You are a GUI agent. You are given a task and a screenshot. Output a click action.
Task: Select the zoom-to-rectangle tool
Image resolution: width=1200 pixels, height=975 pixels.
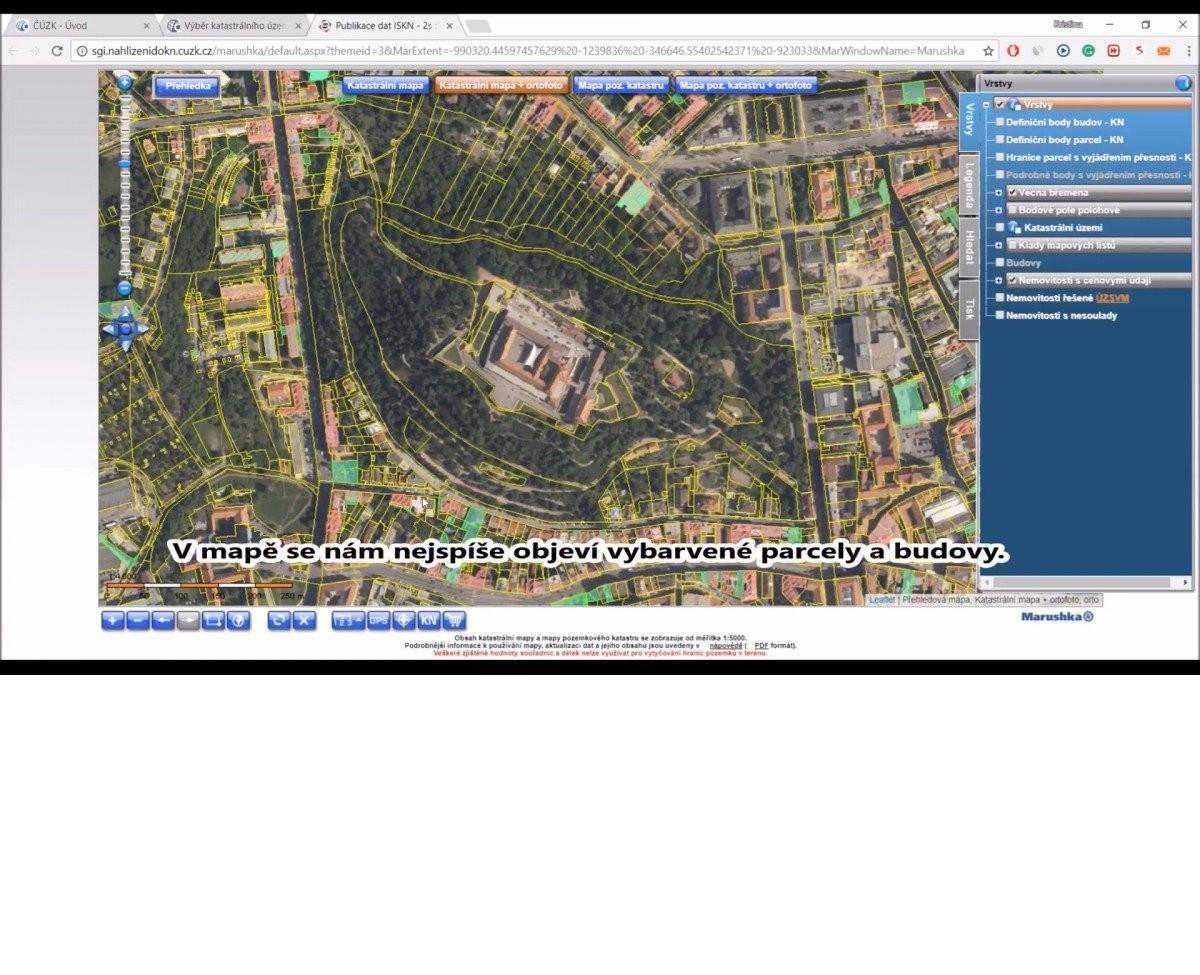coord(213,620)
